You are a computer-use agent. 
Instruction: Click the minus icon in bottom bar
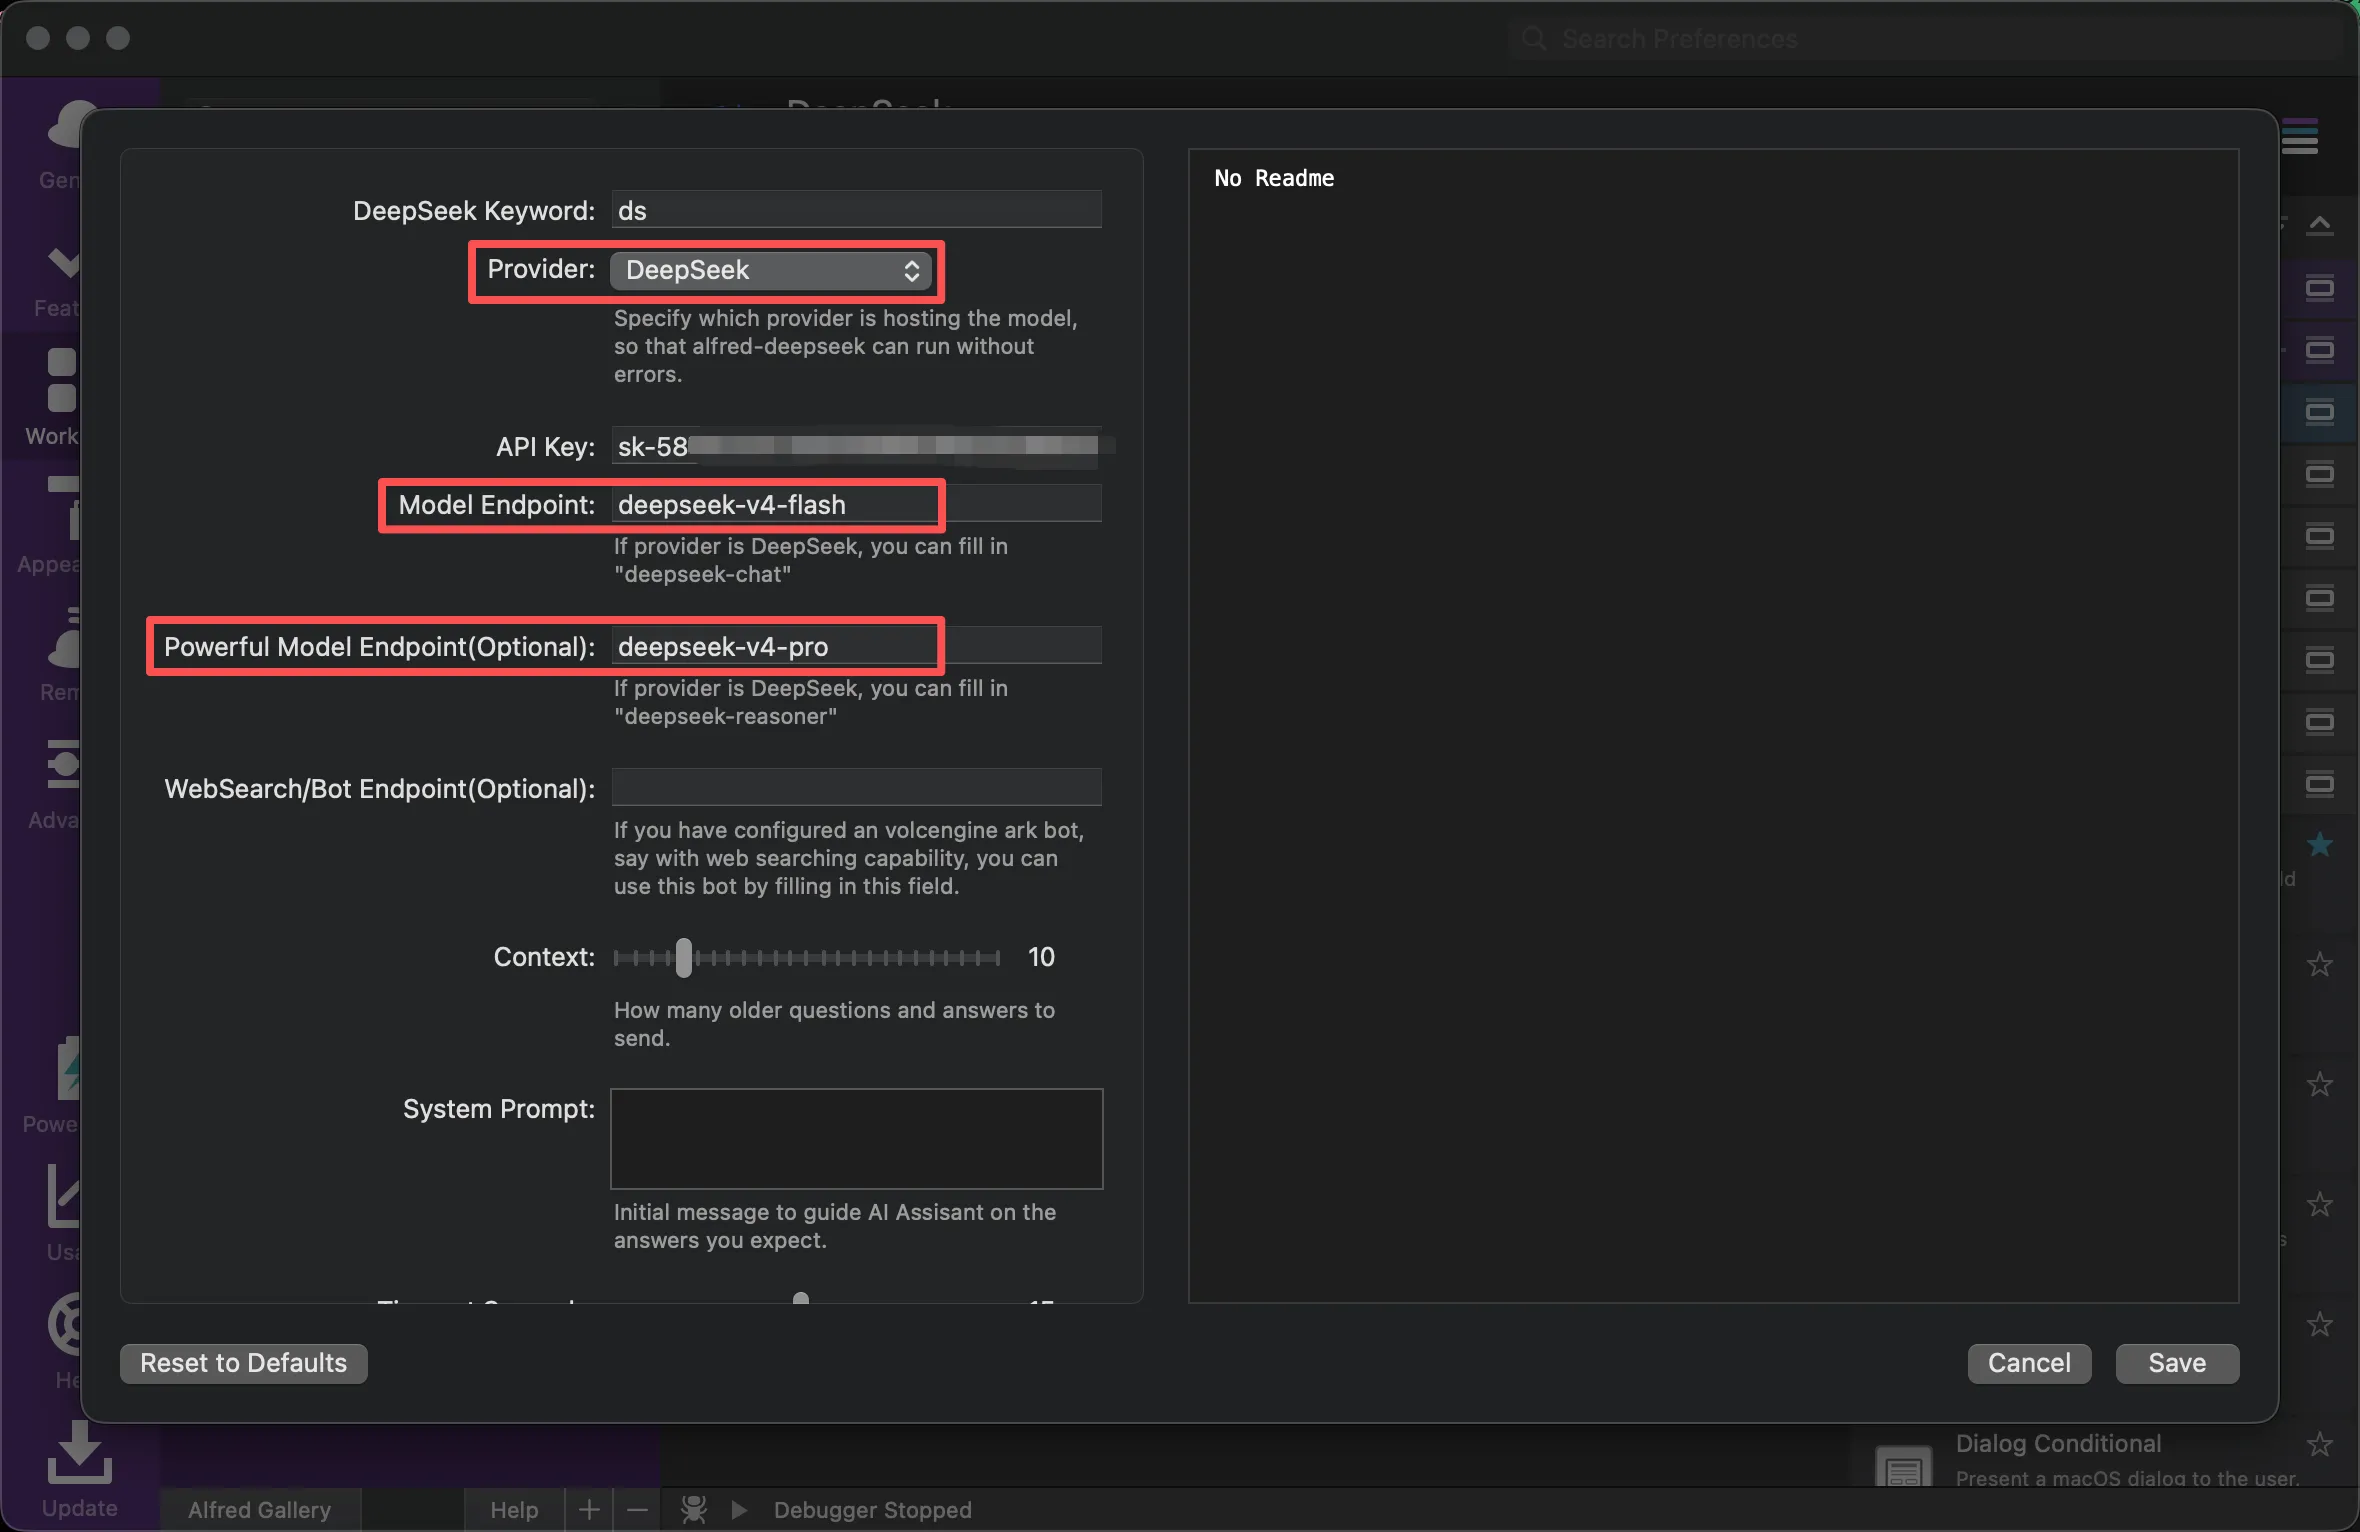[637, 1509]
